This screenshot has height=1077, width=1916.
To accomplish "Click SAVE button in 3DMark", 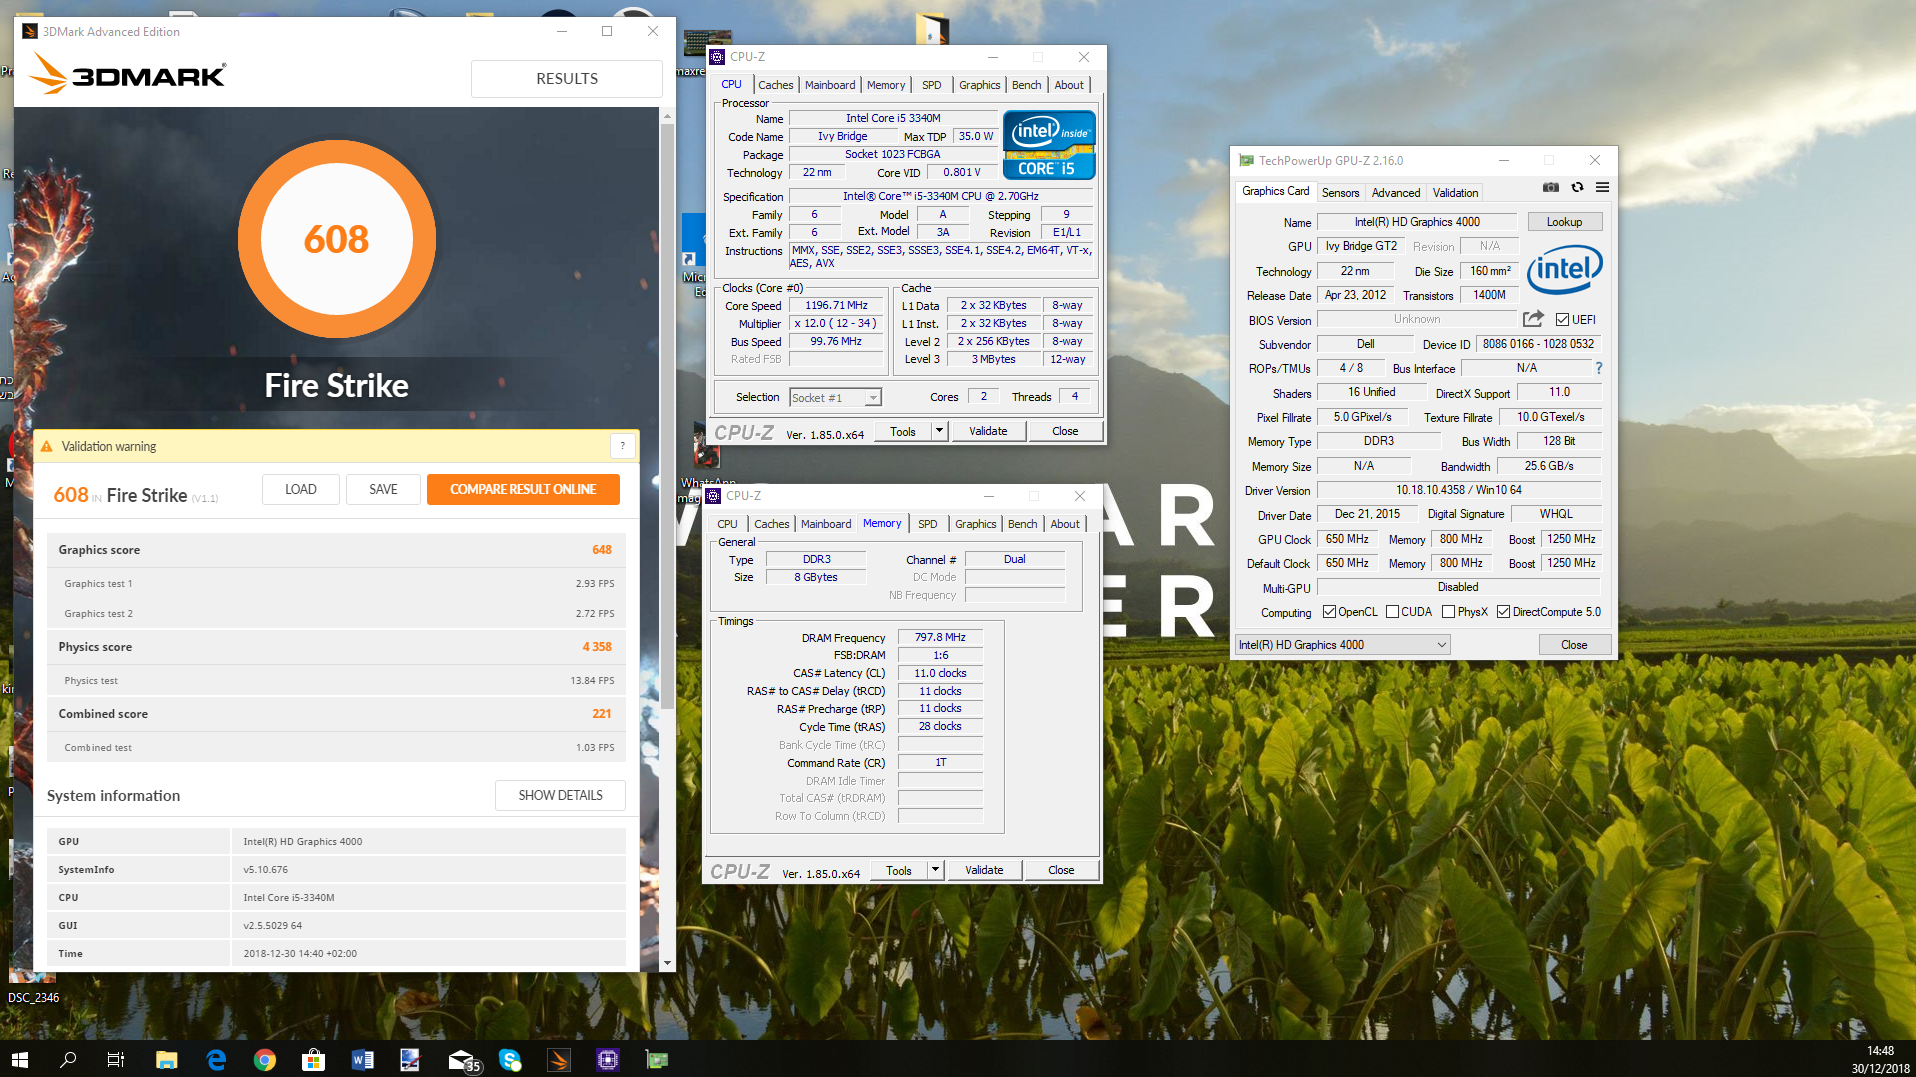I will pos(383,489).
